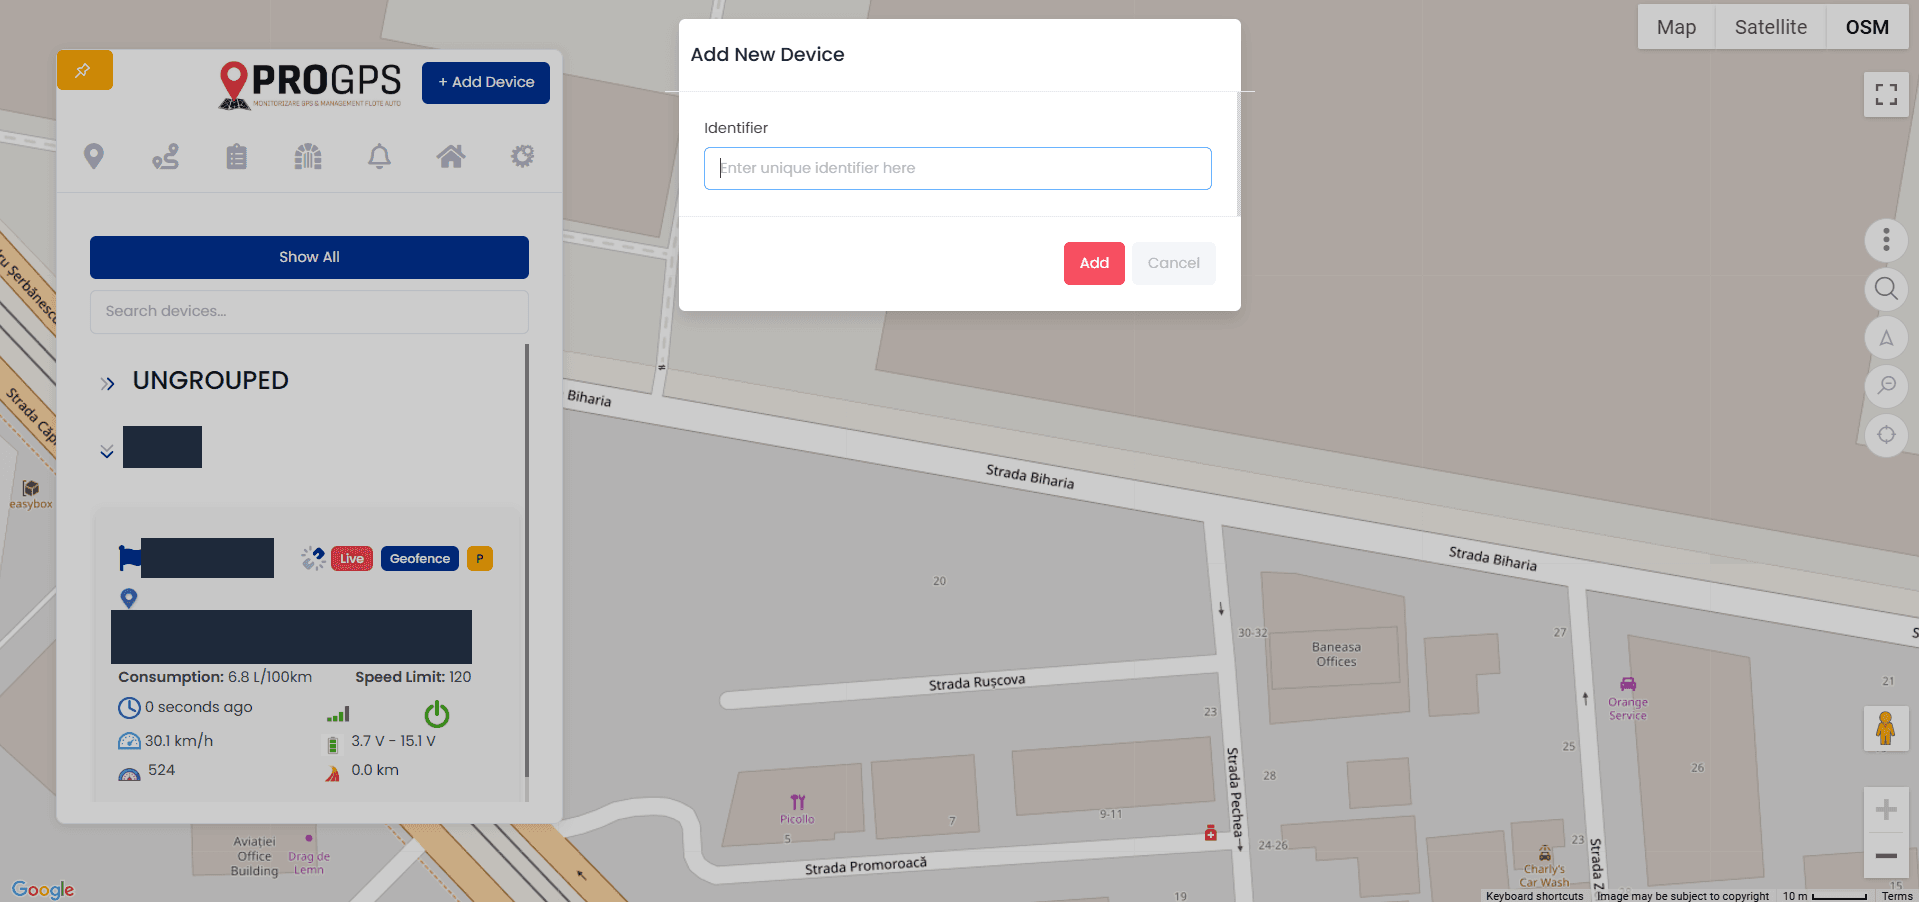This screenshot has height=902, width=1919.
Task: Click the Consumption 6.8 L/100km text
Action: pos(215,677)
